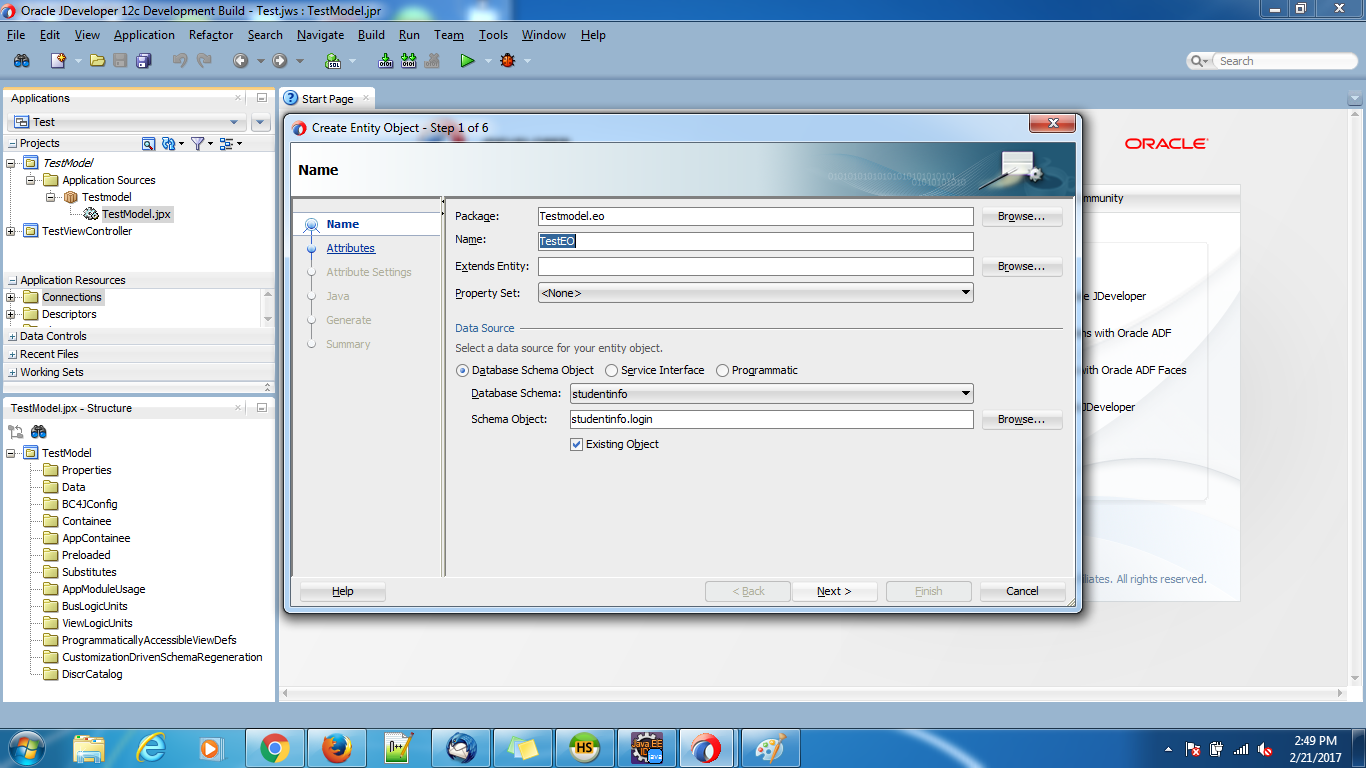Open the filter icon in Projects panel
The height and width of the screenshot is (768, 1366).
click(x=196, y=143)
